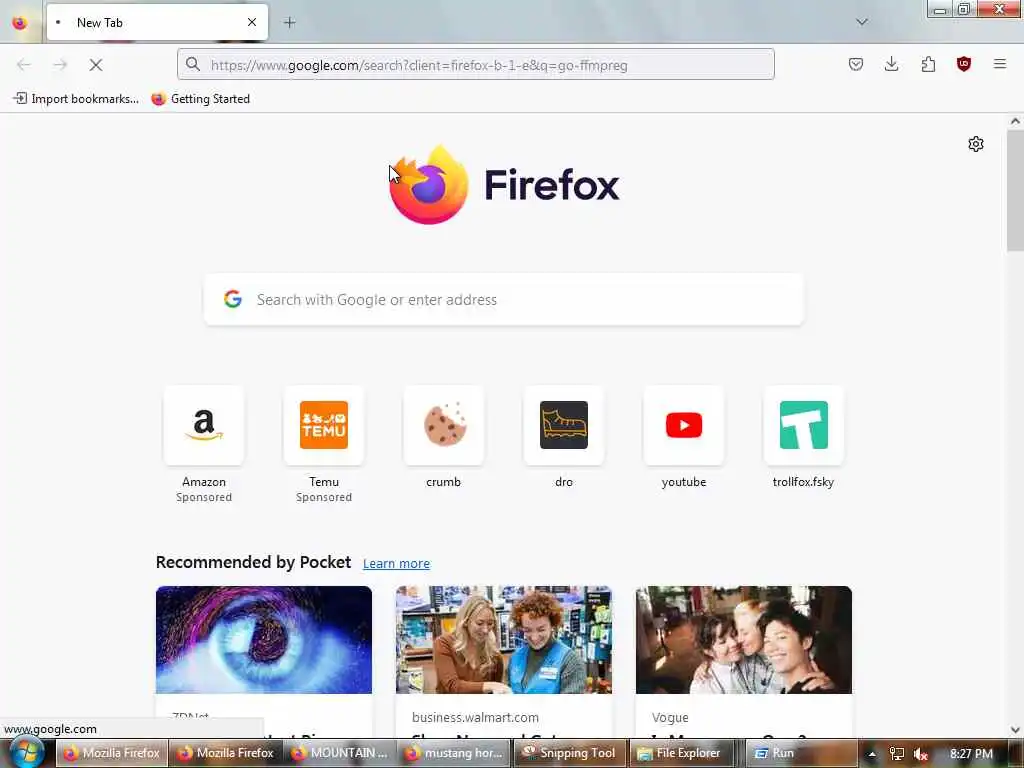Open Save to Pocket icon

tap(856, 64)
